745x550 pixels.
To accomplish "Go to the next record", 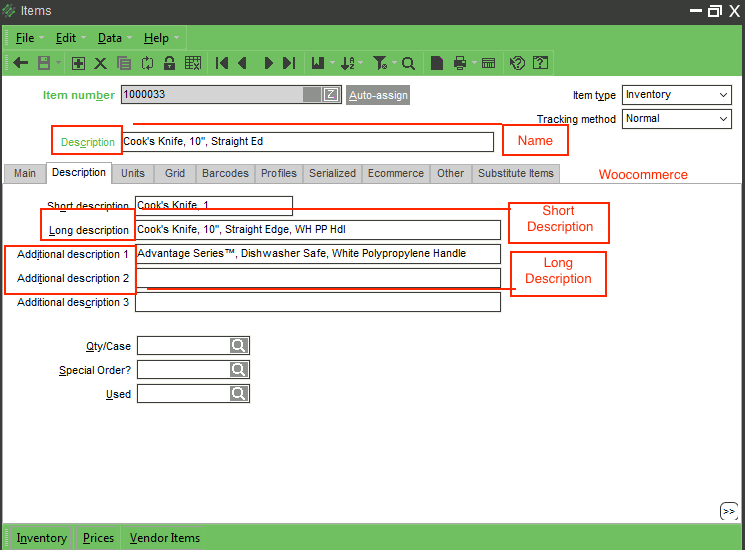I will click(x=268, y=63).
